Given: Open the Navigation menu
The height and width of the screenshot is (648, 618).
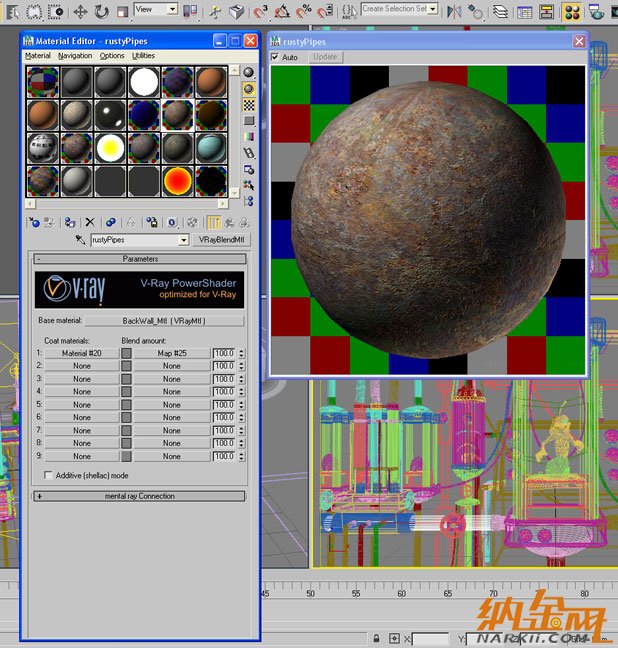Looking at the screenshot, I should [x=75, y=55].
